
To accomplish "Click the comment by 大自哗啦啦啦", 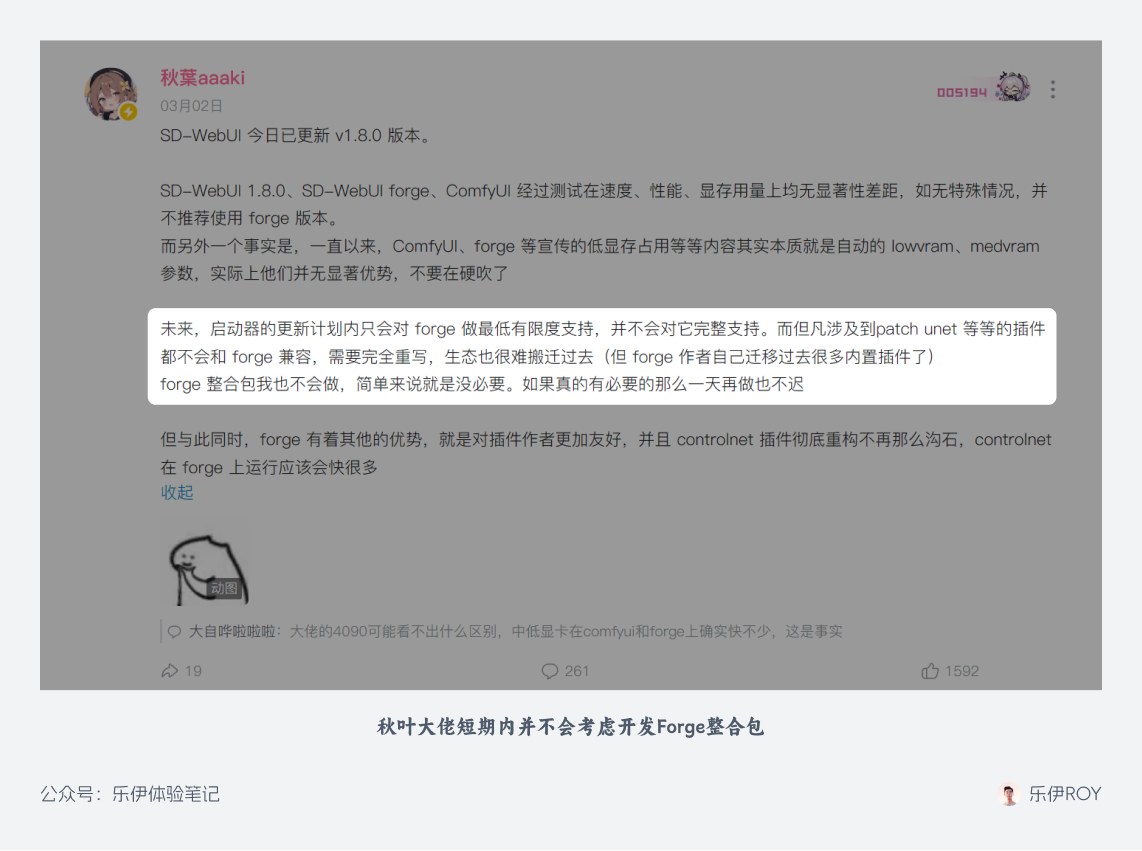I will click(x=500, y=631).
